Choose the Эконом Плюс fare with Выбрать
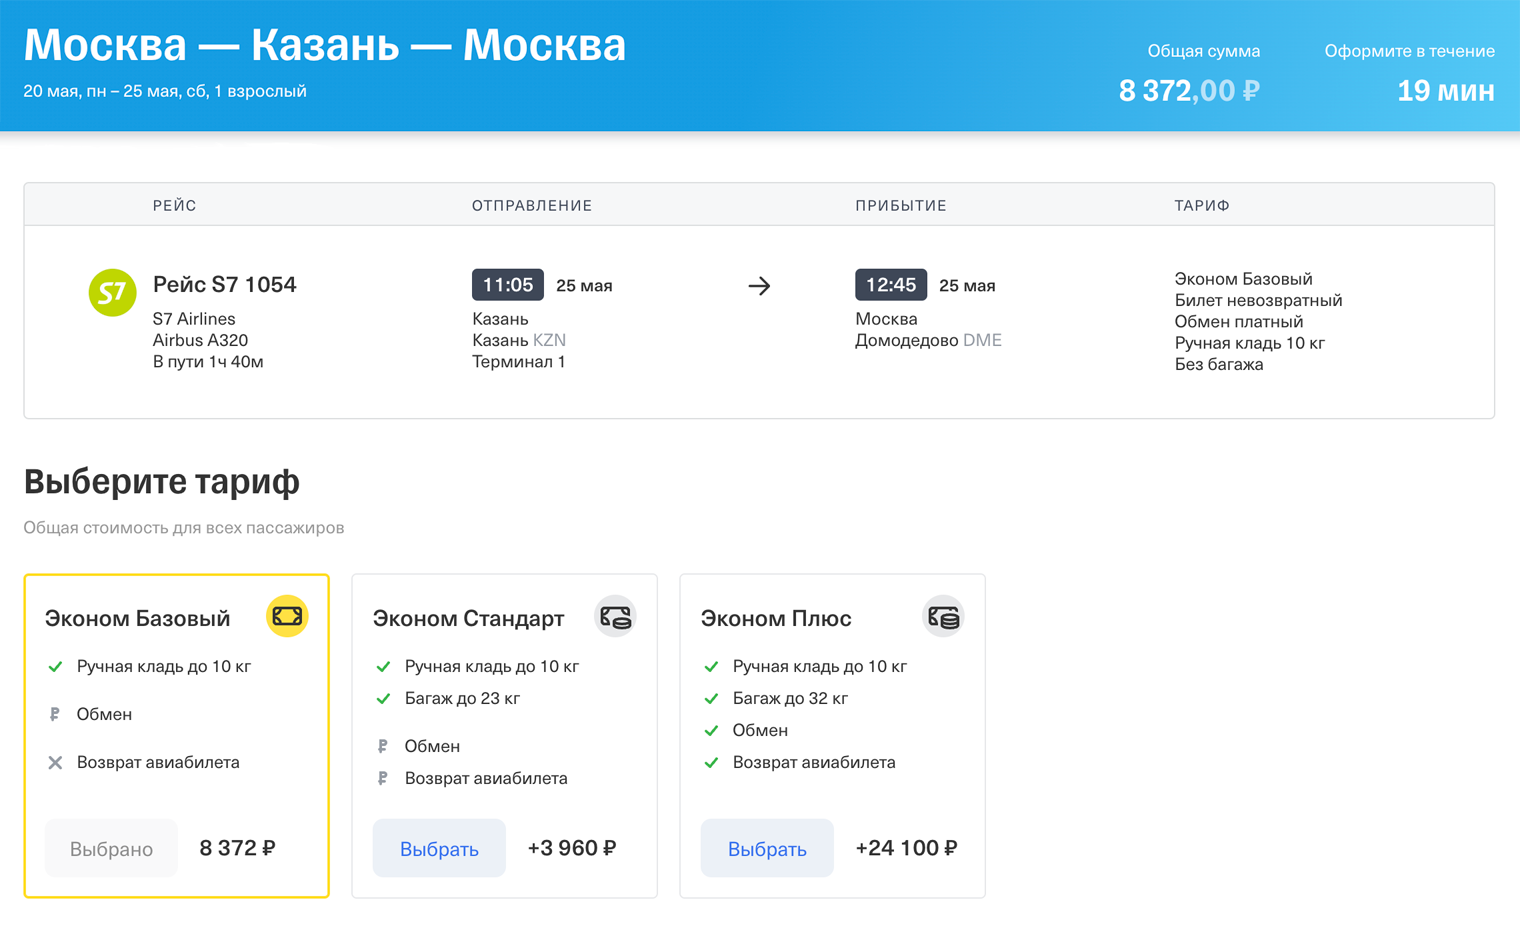 (x=767, y=848)
